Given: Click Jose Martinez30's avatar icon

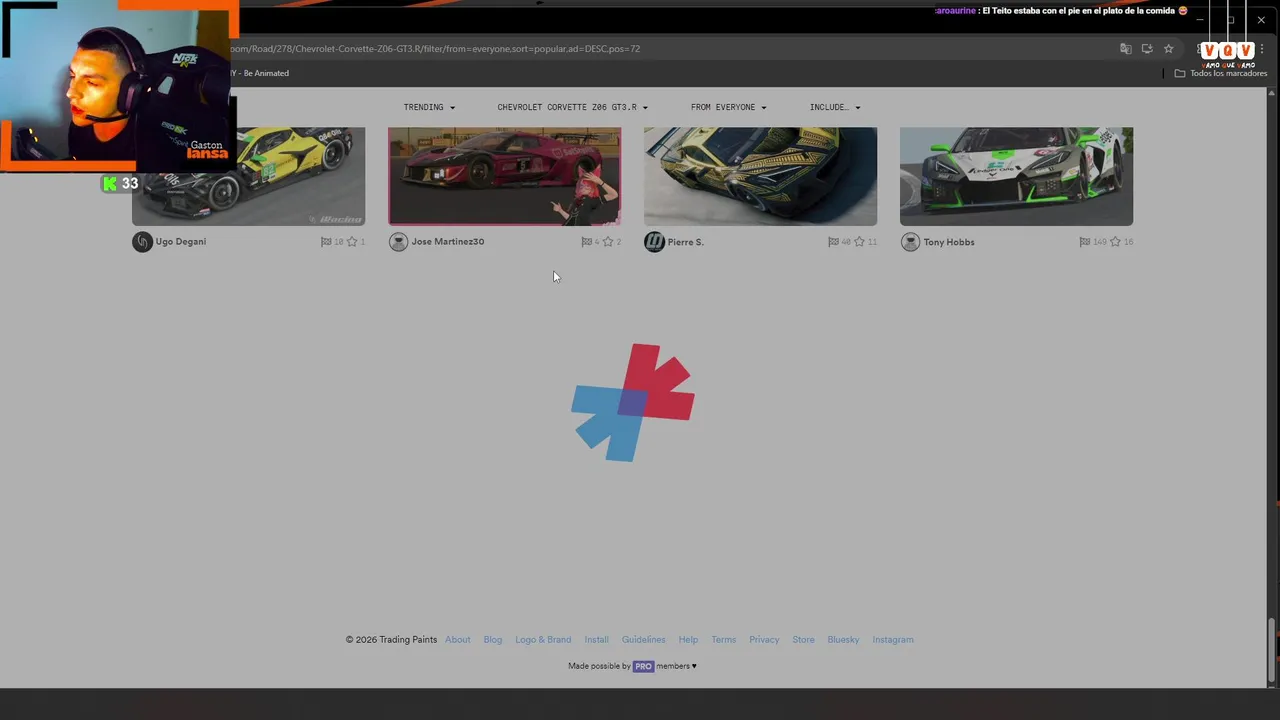Looking at the screenshot, I should pos(398,242).
